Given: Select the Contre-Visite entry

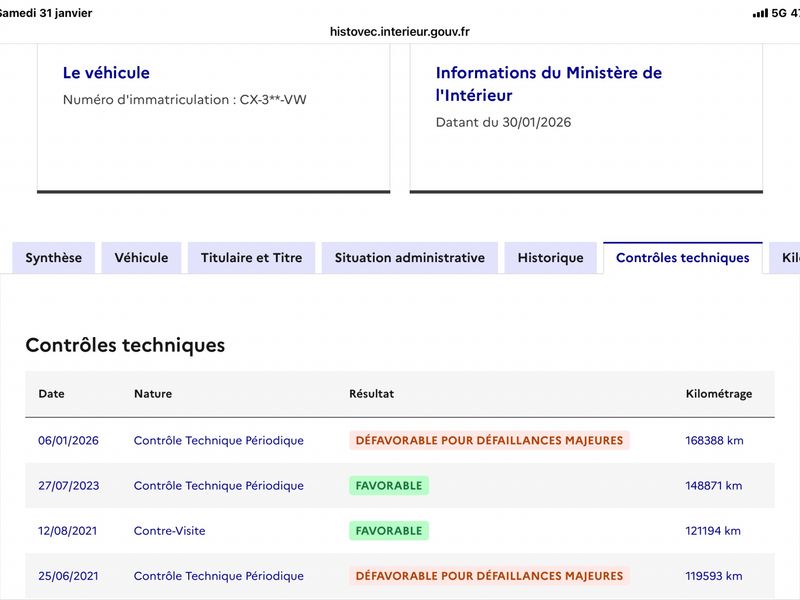Looking at the screenshot, I should pyautogui.click(x=169, y=531).
